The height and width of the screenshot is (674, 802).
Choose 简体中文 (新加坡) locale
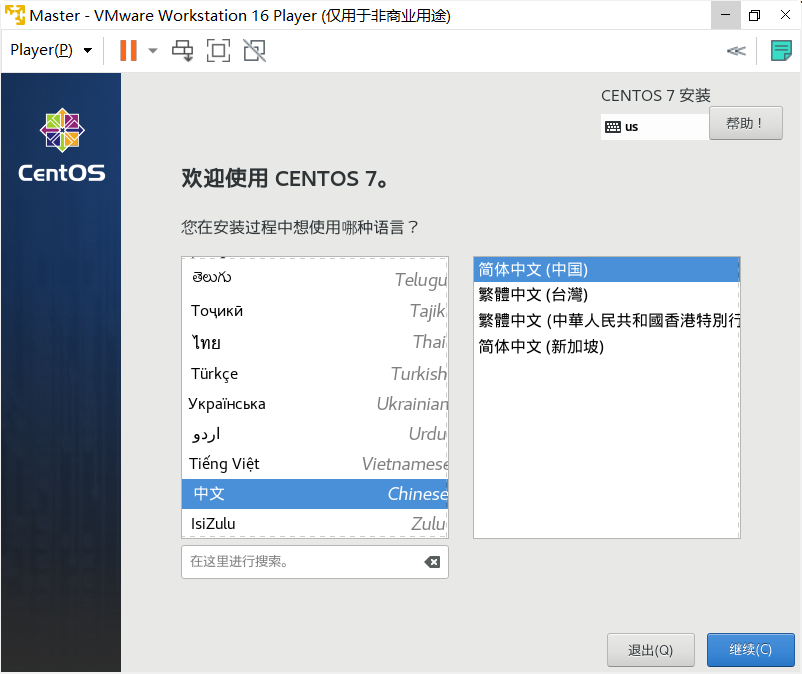click(x=607, y=347)
